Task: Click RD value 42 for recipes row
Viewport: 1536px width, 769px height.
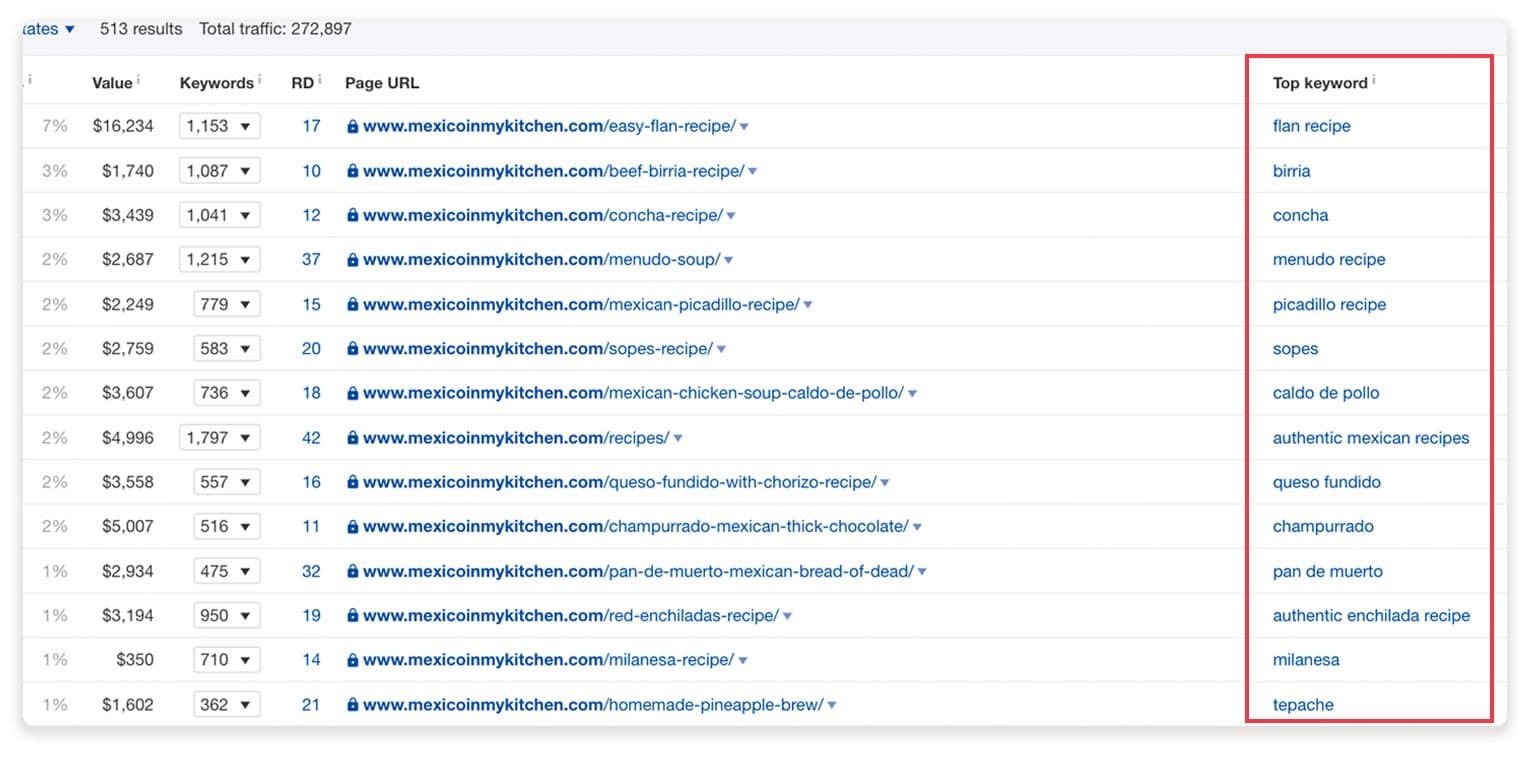Action: coord(311,437)
